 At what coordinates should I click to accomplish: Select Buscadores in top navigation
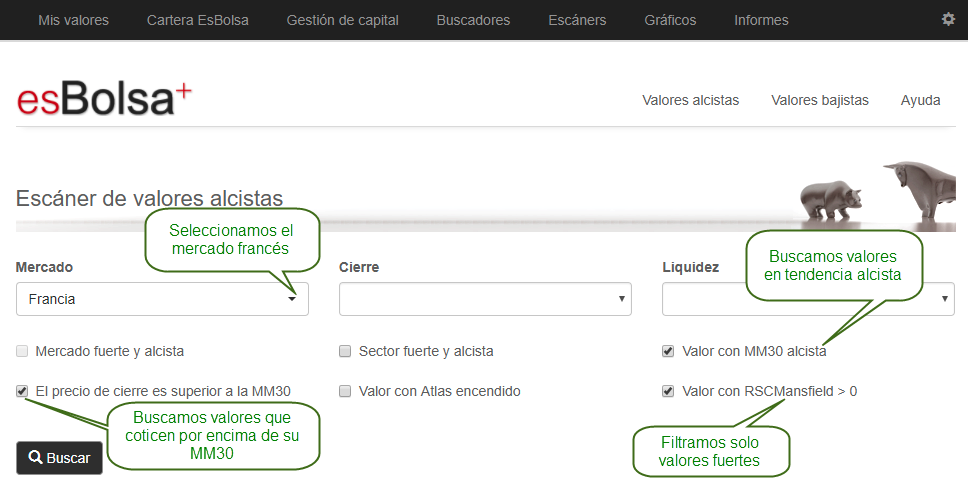[473, 20]
